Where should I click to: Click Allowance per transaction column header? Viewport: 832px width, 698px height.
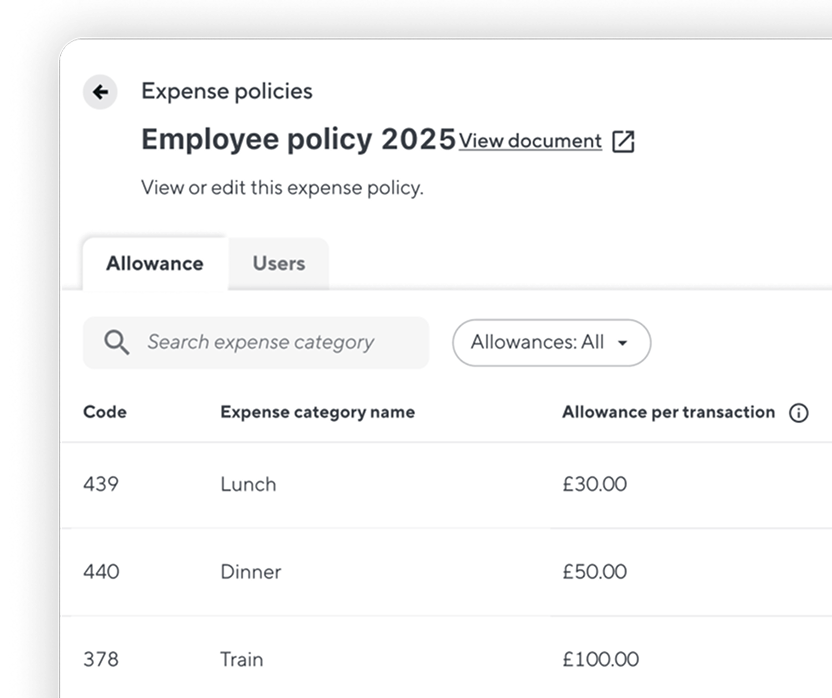669,412
